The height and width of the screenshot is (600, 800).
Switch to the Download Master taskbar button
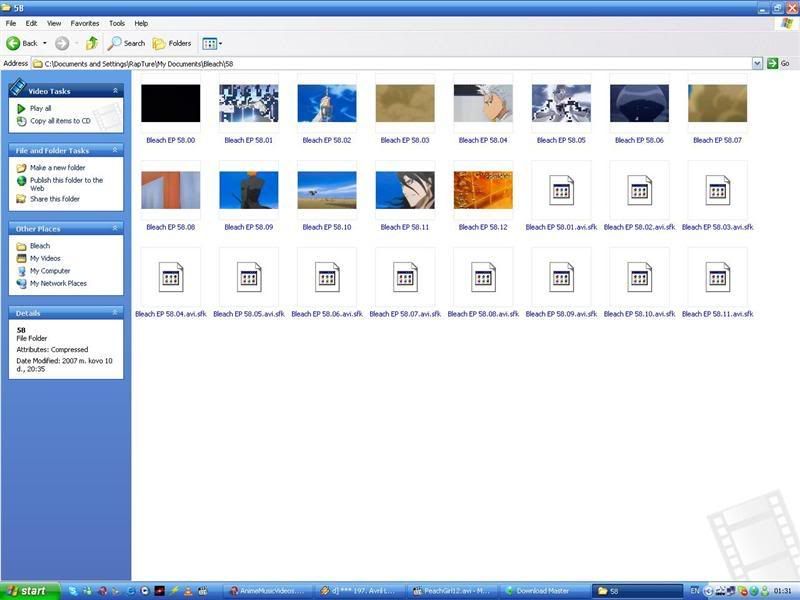pyautogui.click(x=542, y=591)
